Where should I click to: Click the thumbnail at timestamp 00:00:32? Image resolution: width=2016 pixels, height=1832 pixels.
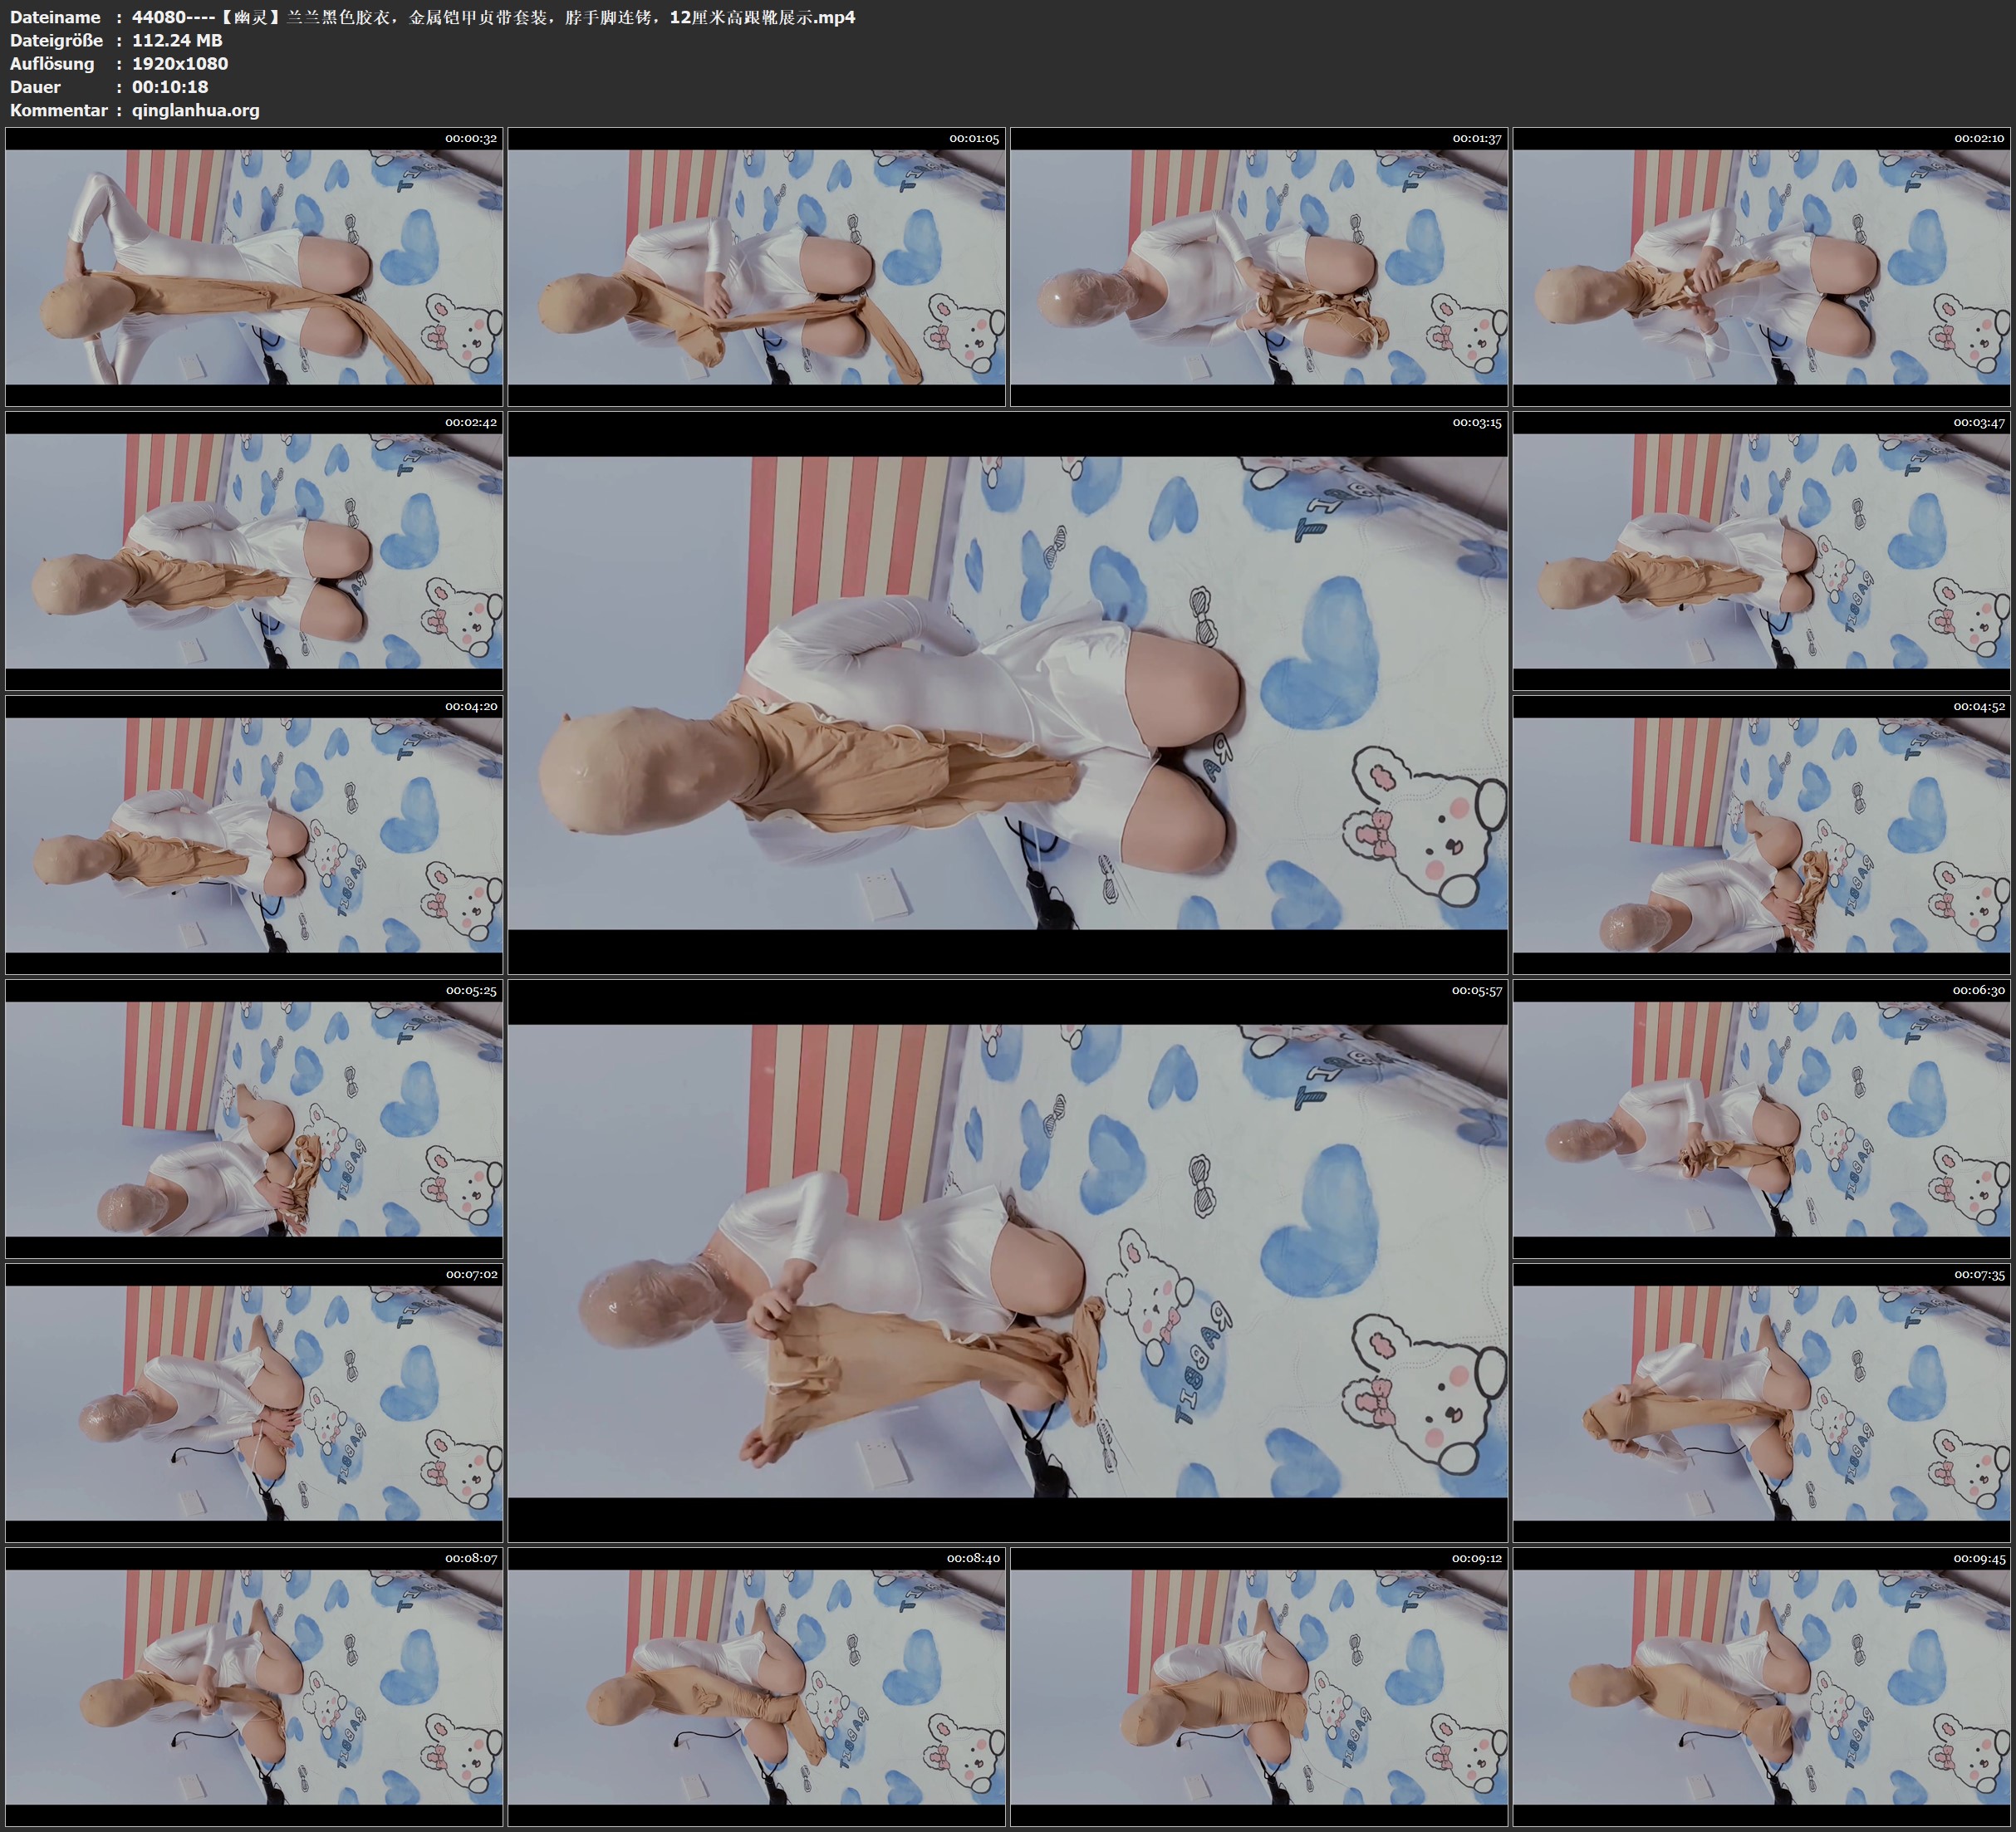[254, 267]
